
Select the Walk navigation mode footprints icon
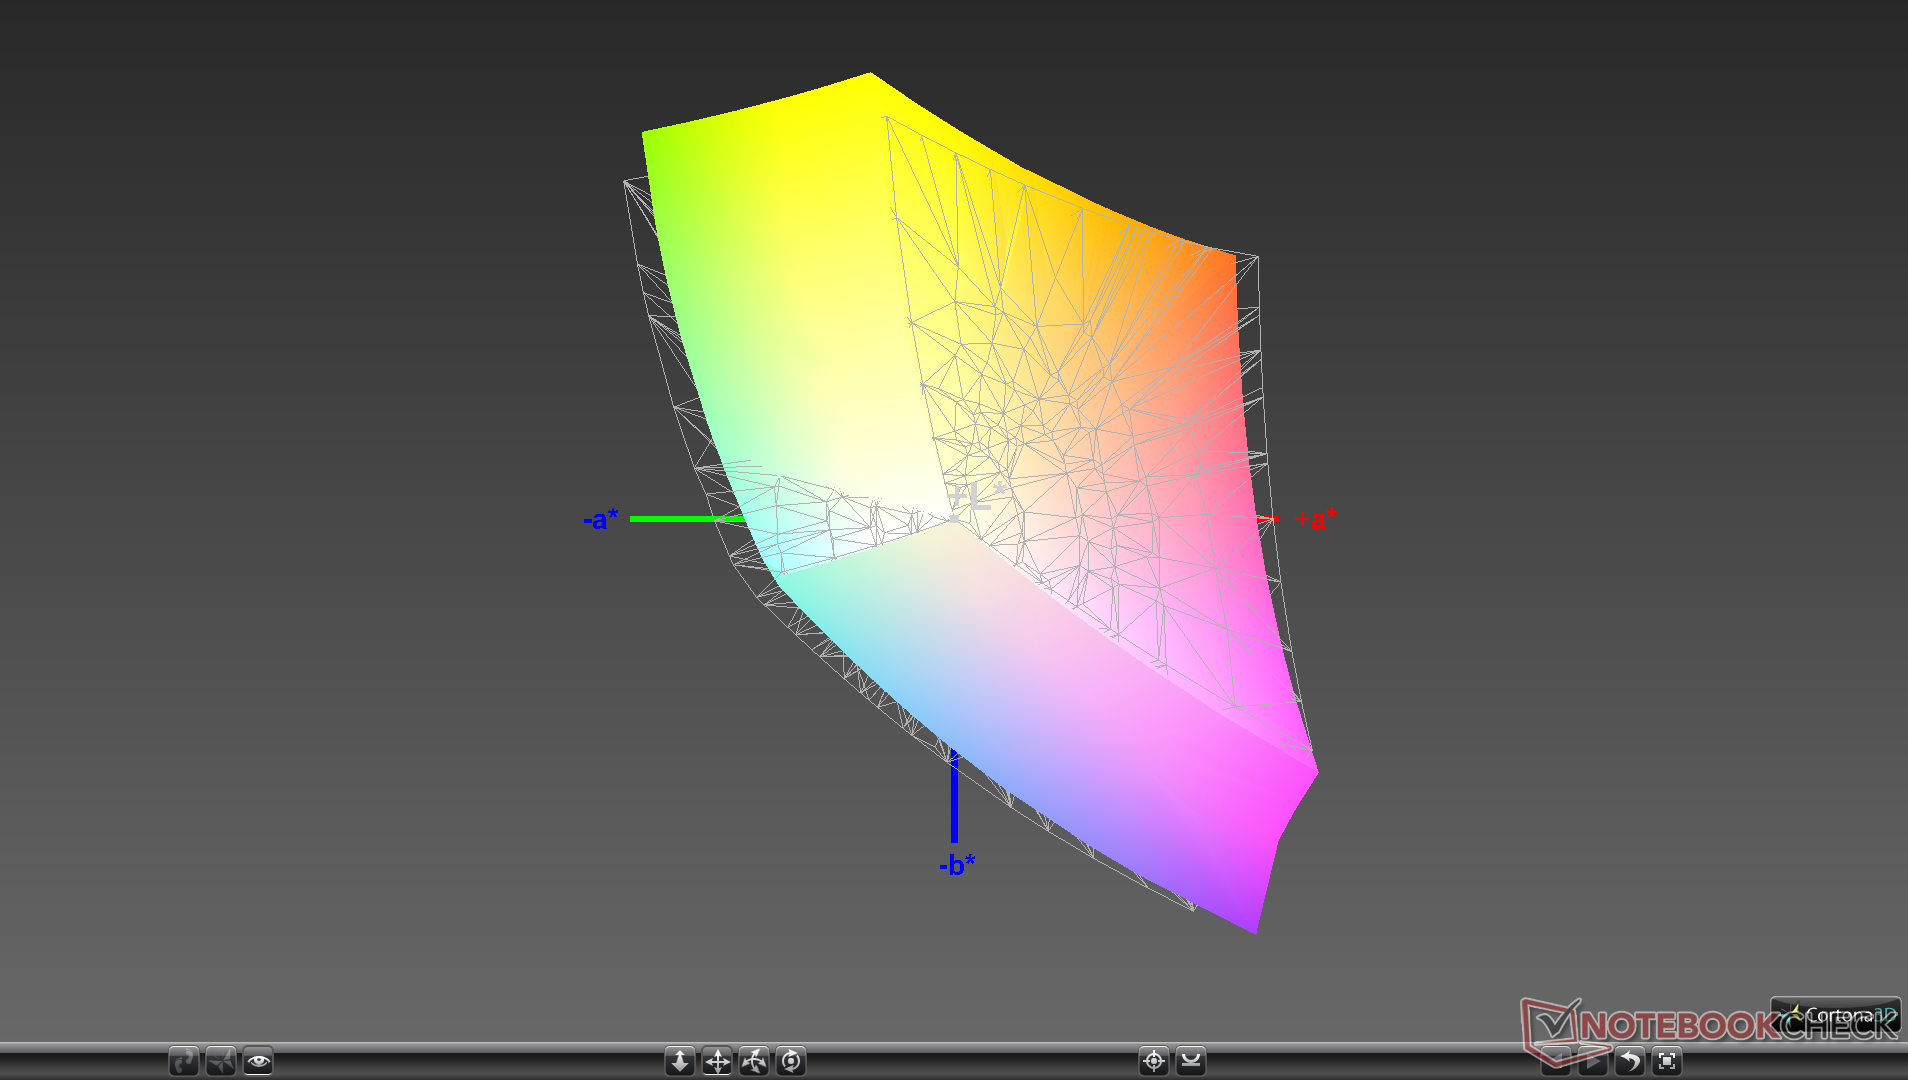point(184,1061)
